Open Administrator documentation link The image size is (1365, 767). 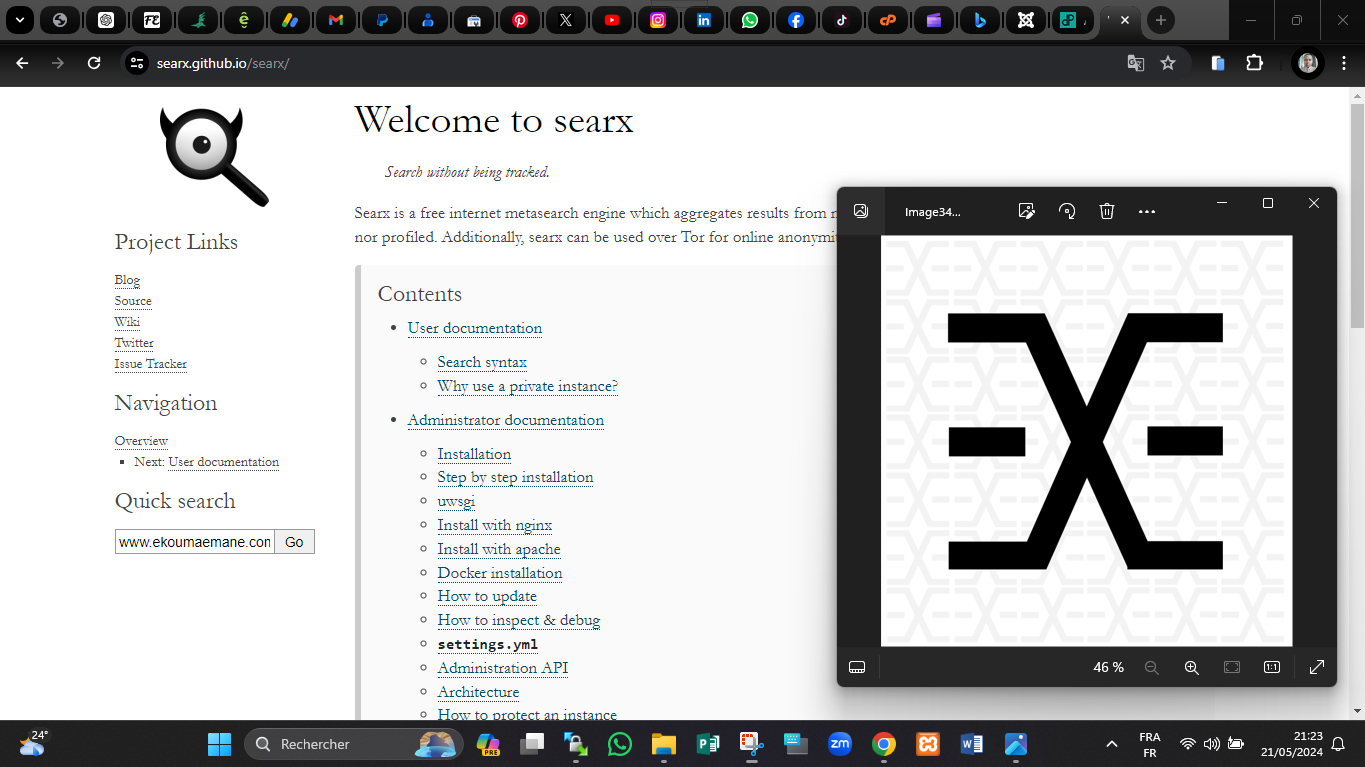[x=505, y=420]
